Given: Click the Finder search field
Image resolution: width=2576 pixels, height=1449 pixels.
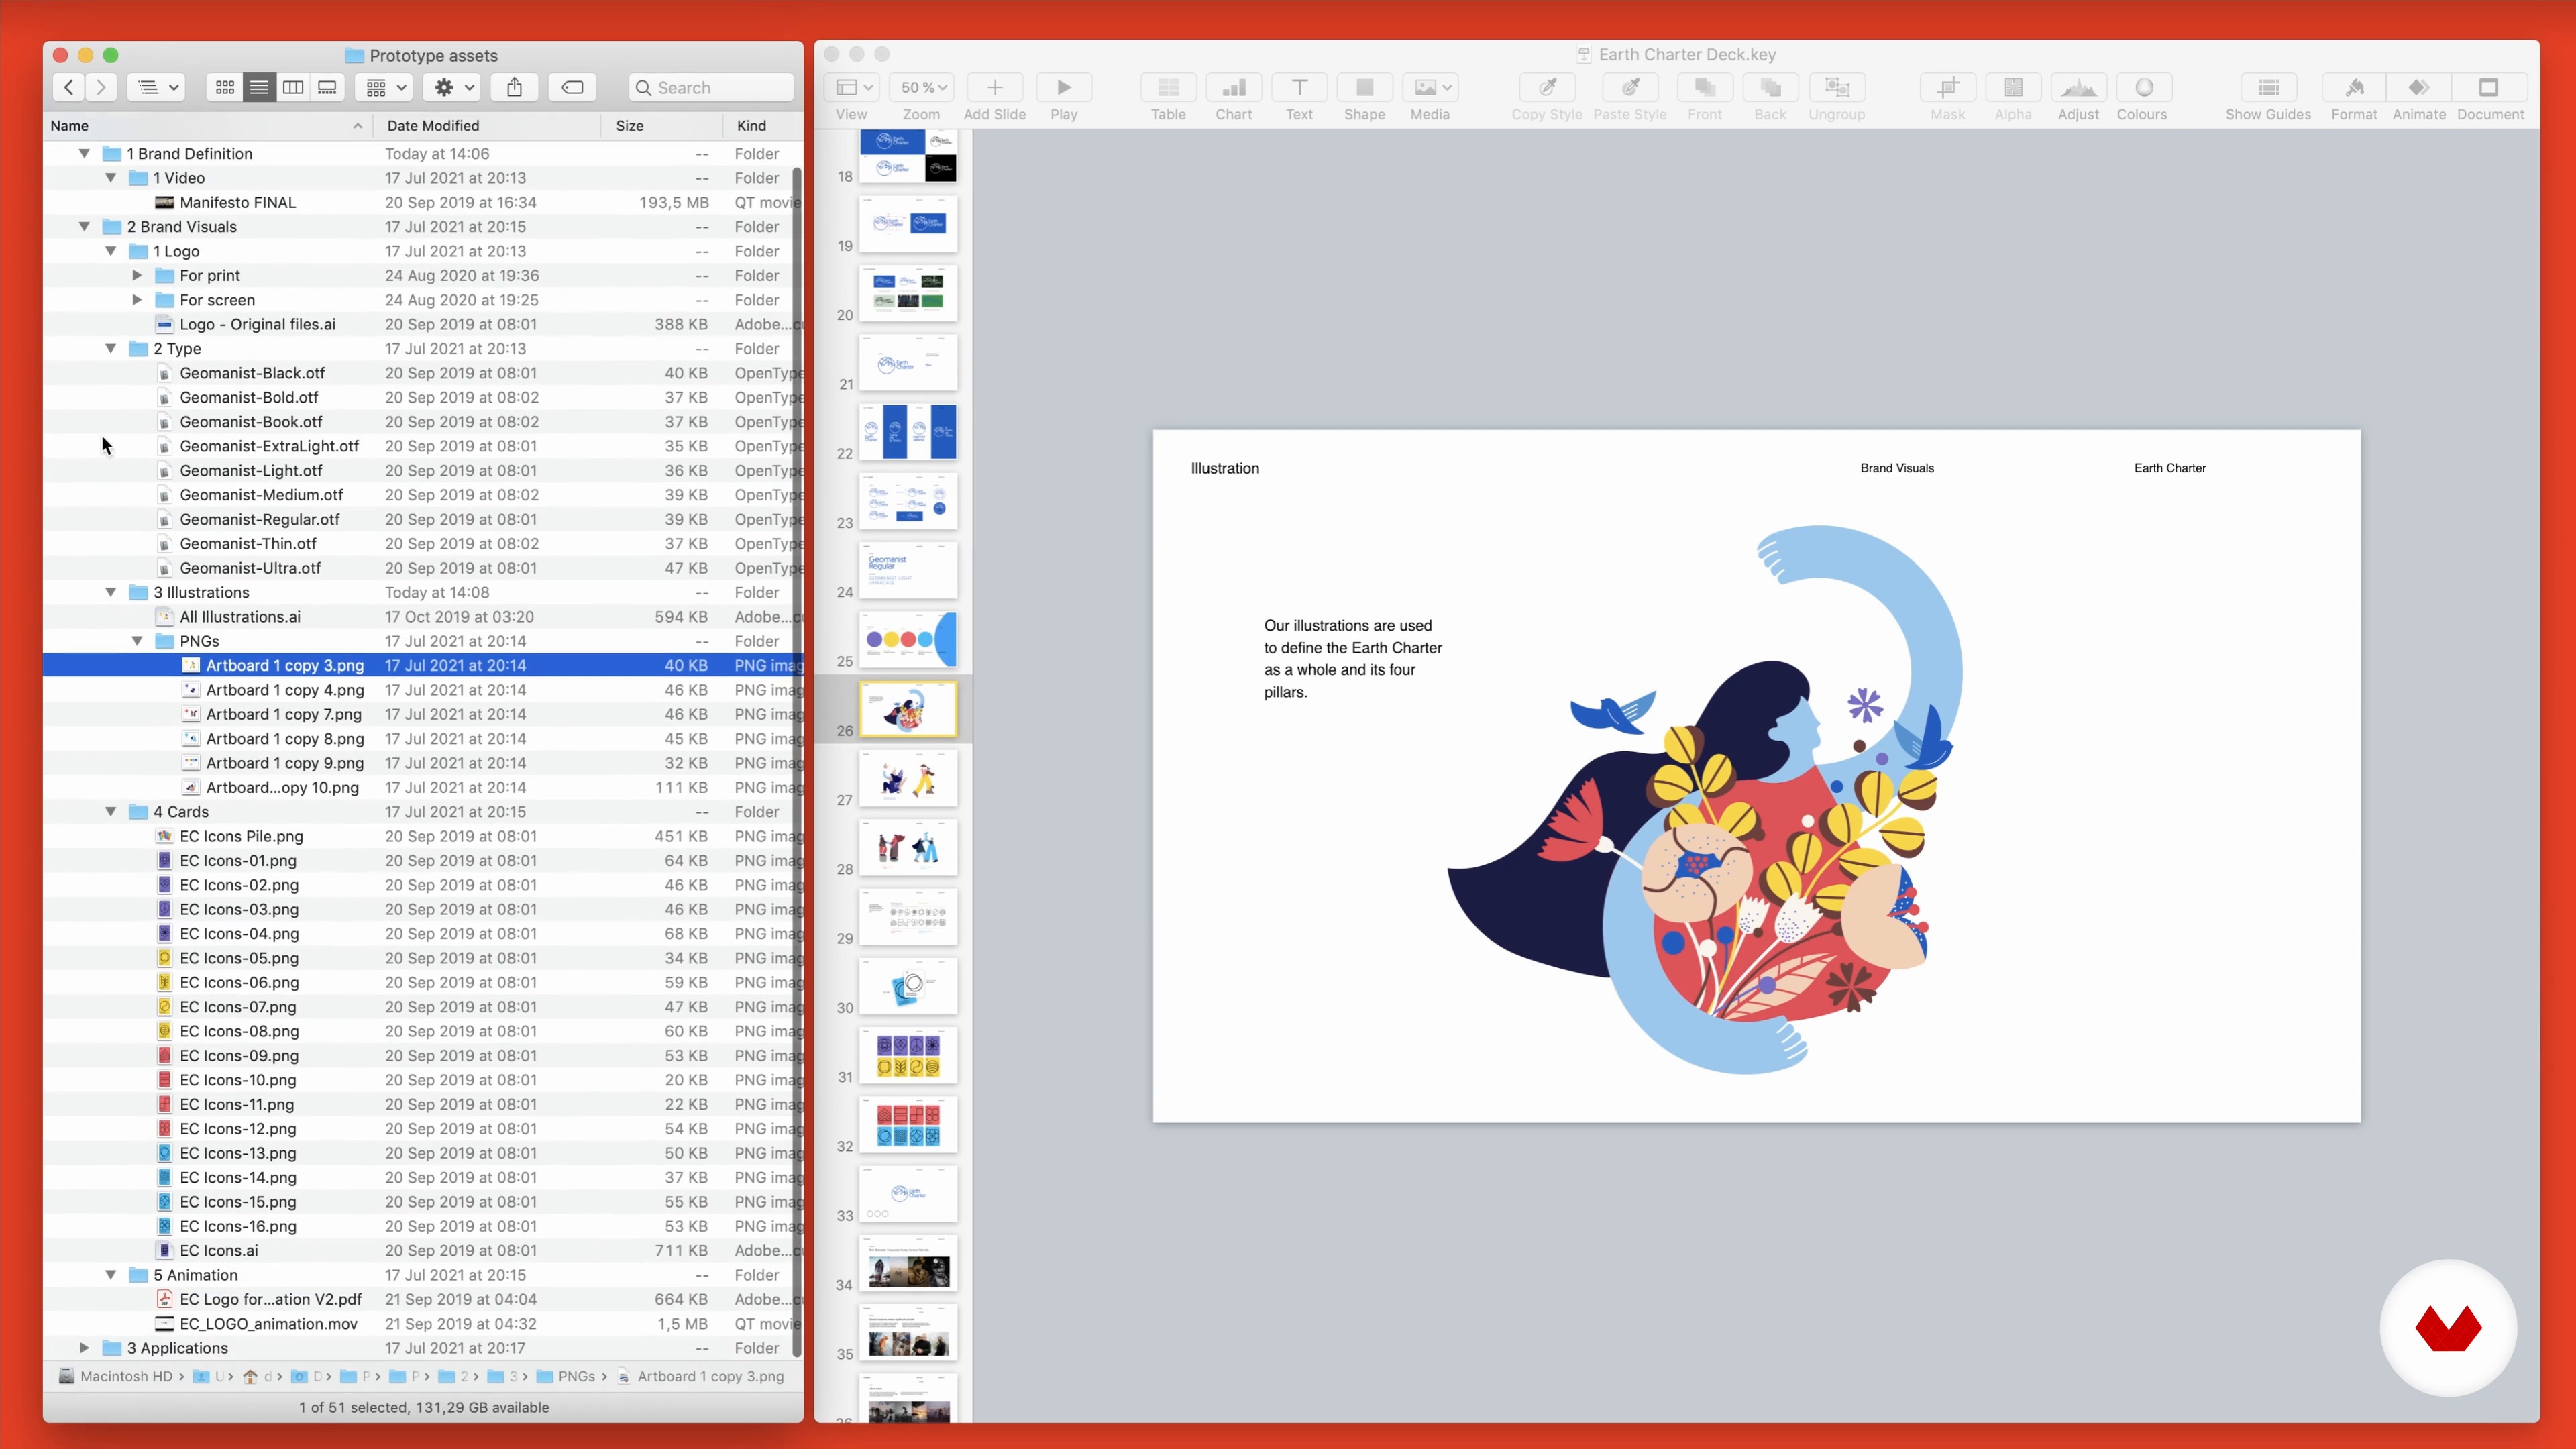Looking at the screenshot, I should [712, 87].
